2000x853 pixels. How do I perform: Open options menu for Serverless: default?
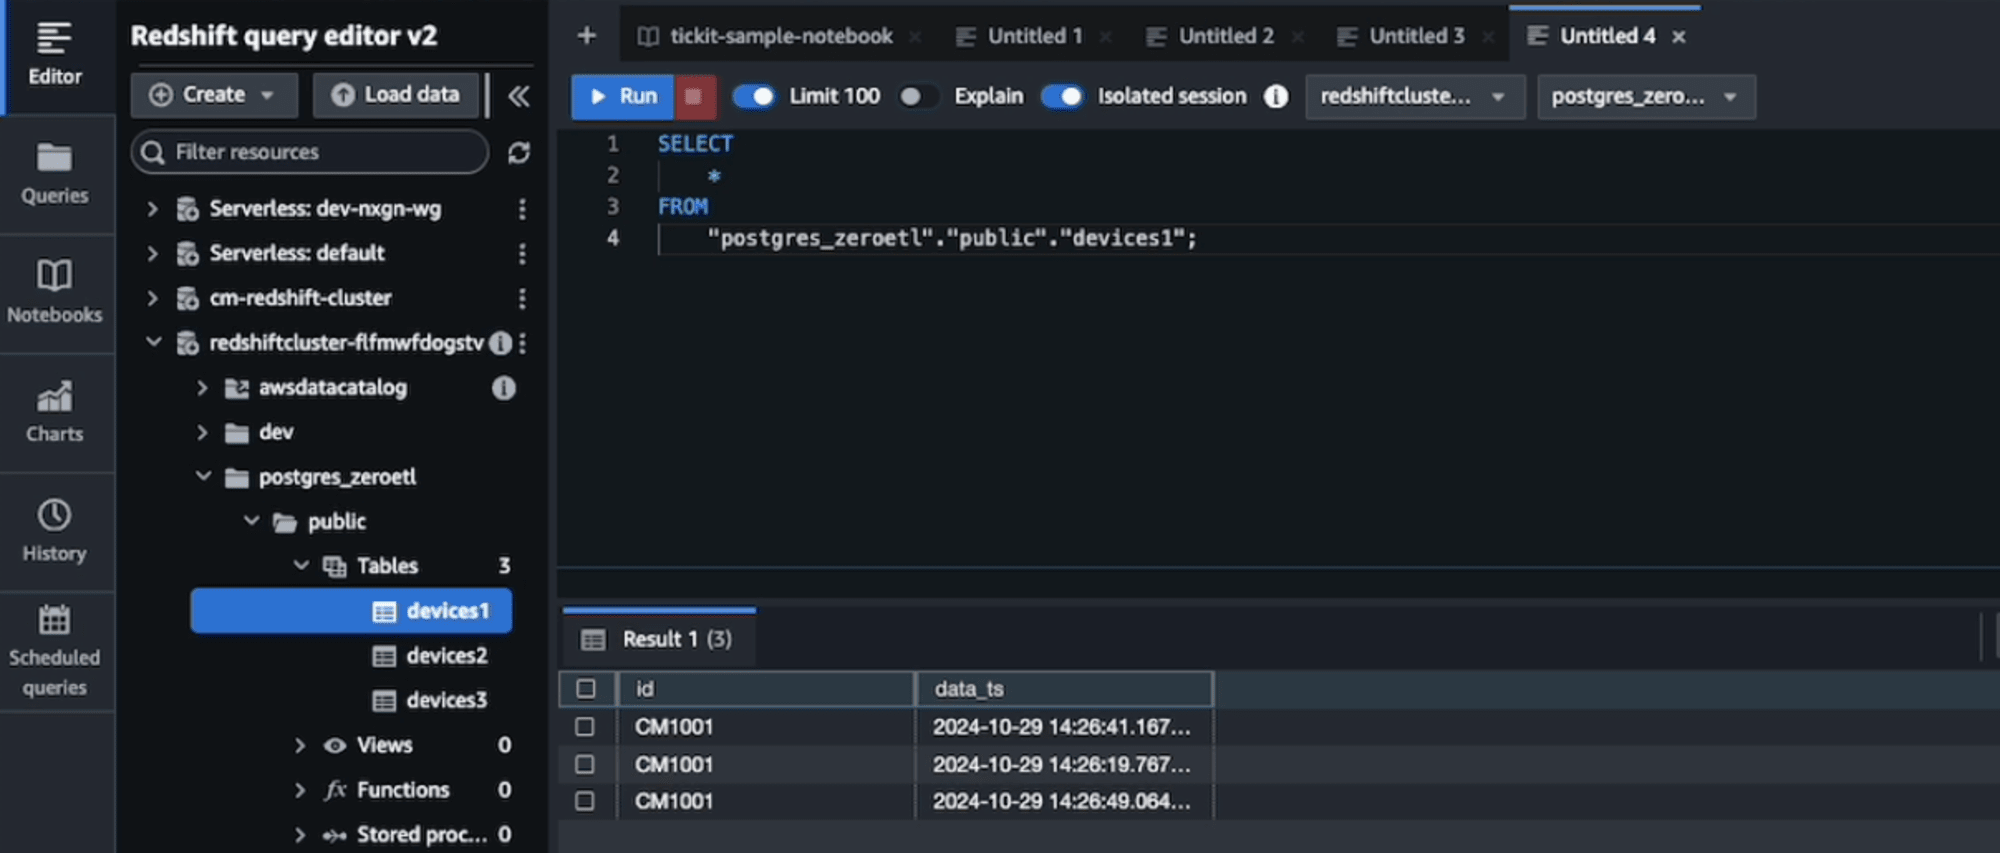522,254
